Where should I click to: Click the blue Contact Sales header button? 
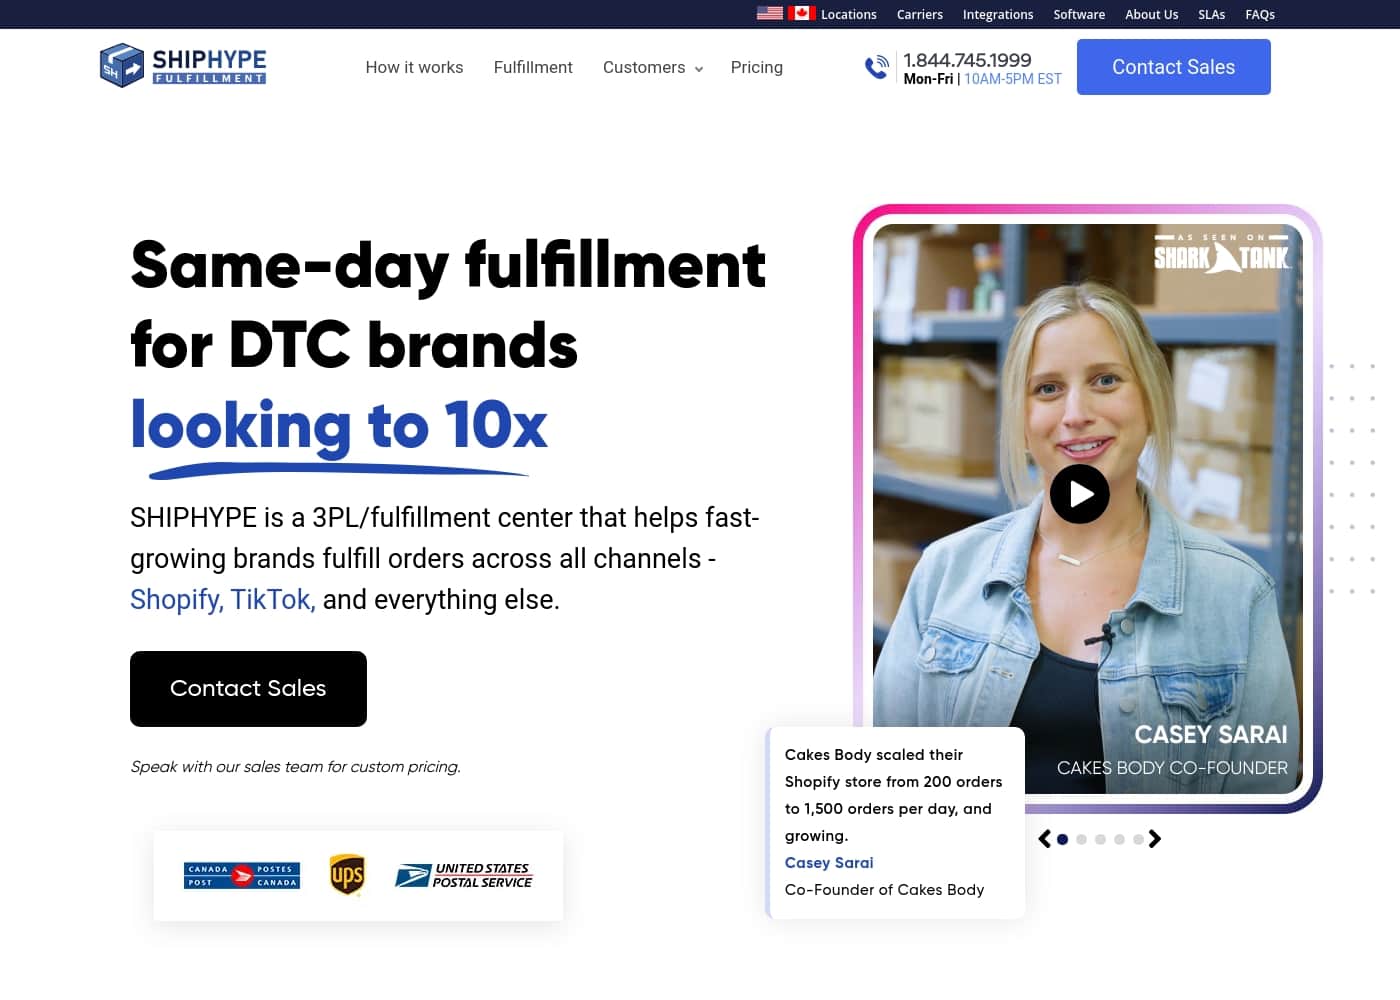coord(1174,67)
